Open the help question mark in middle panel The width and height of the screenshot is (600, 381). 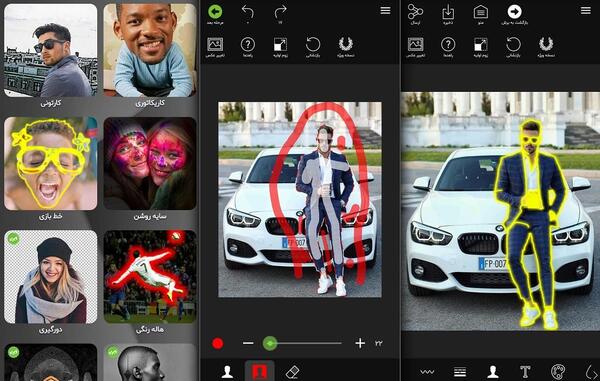tap(248, 44)
